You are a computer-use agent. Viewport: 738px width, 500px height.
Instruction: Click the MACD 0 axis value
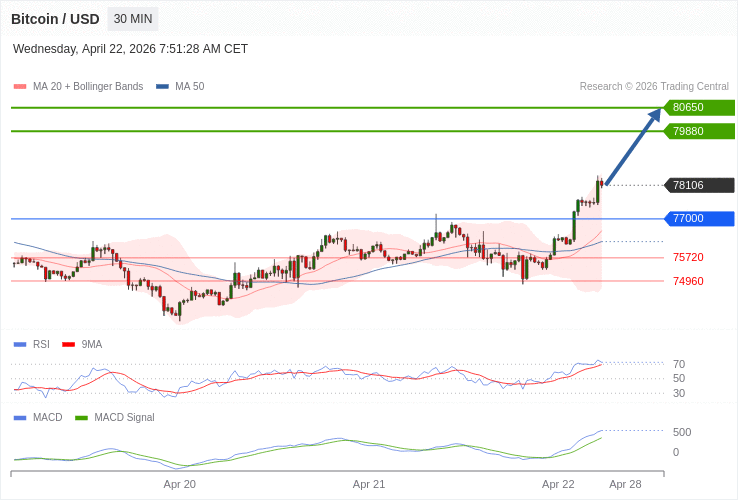(x=676, y=452)
